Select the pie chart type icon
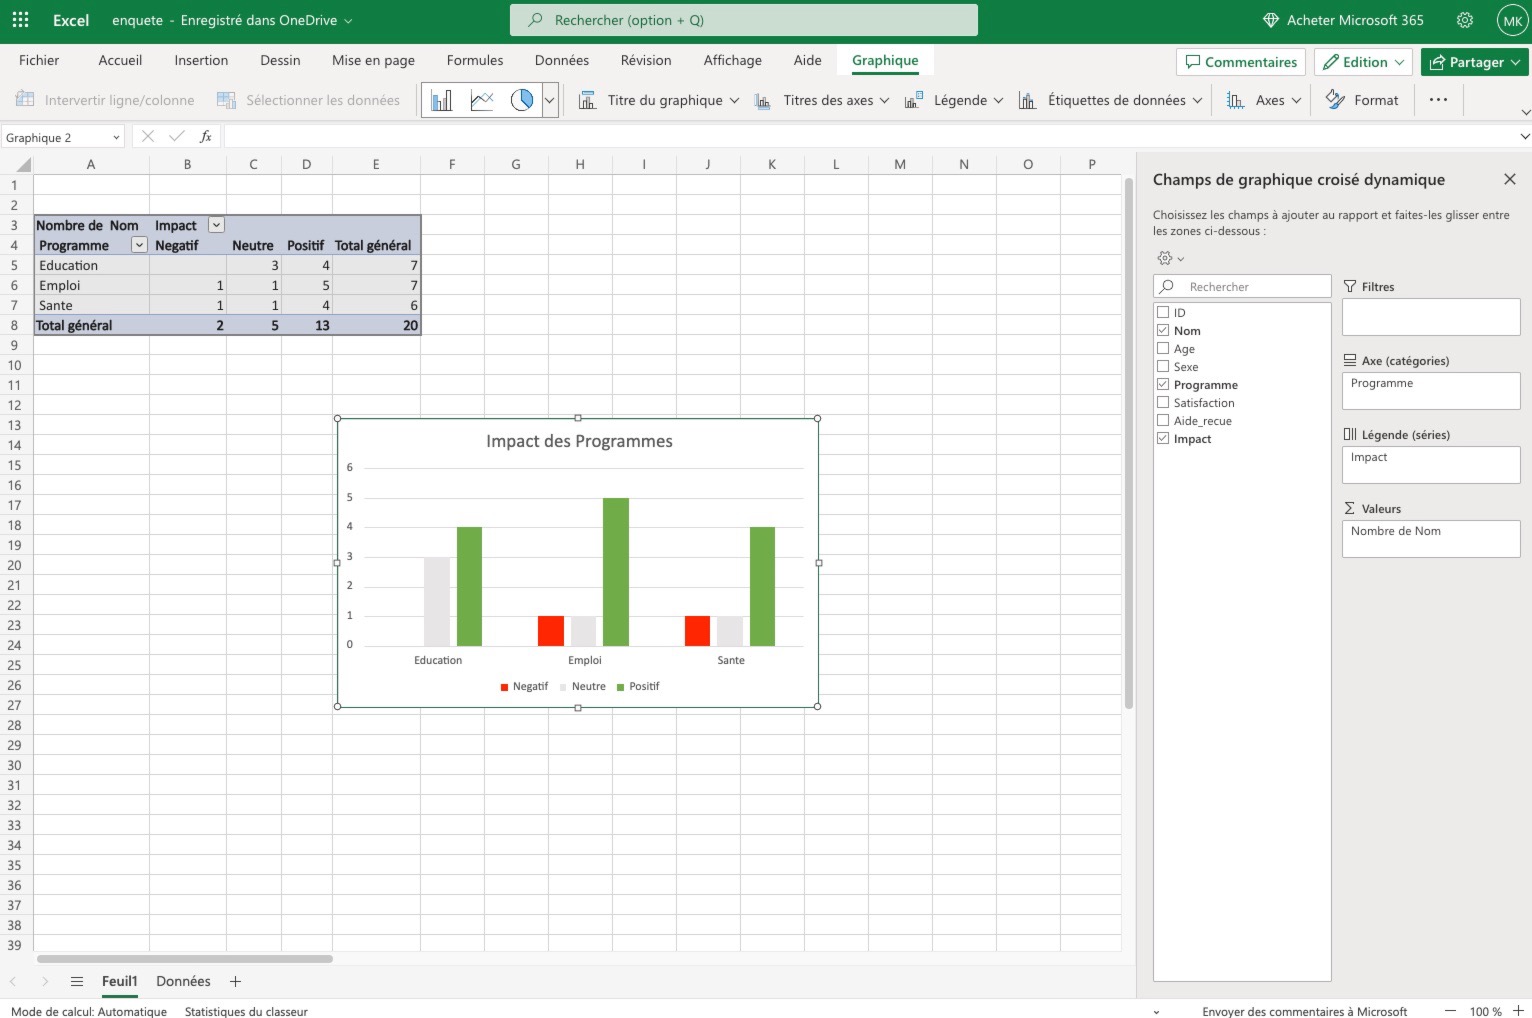 coord(522,100)
